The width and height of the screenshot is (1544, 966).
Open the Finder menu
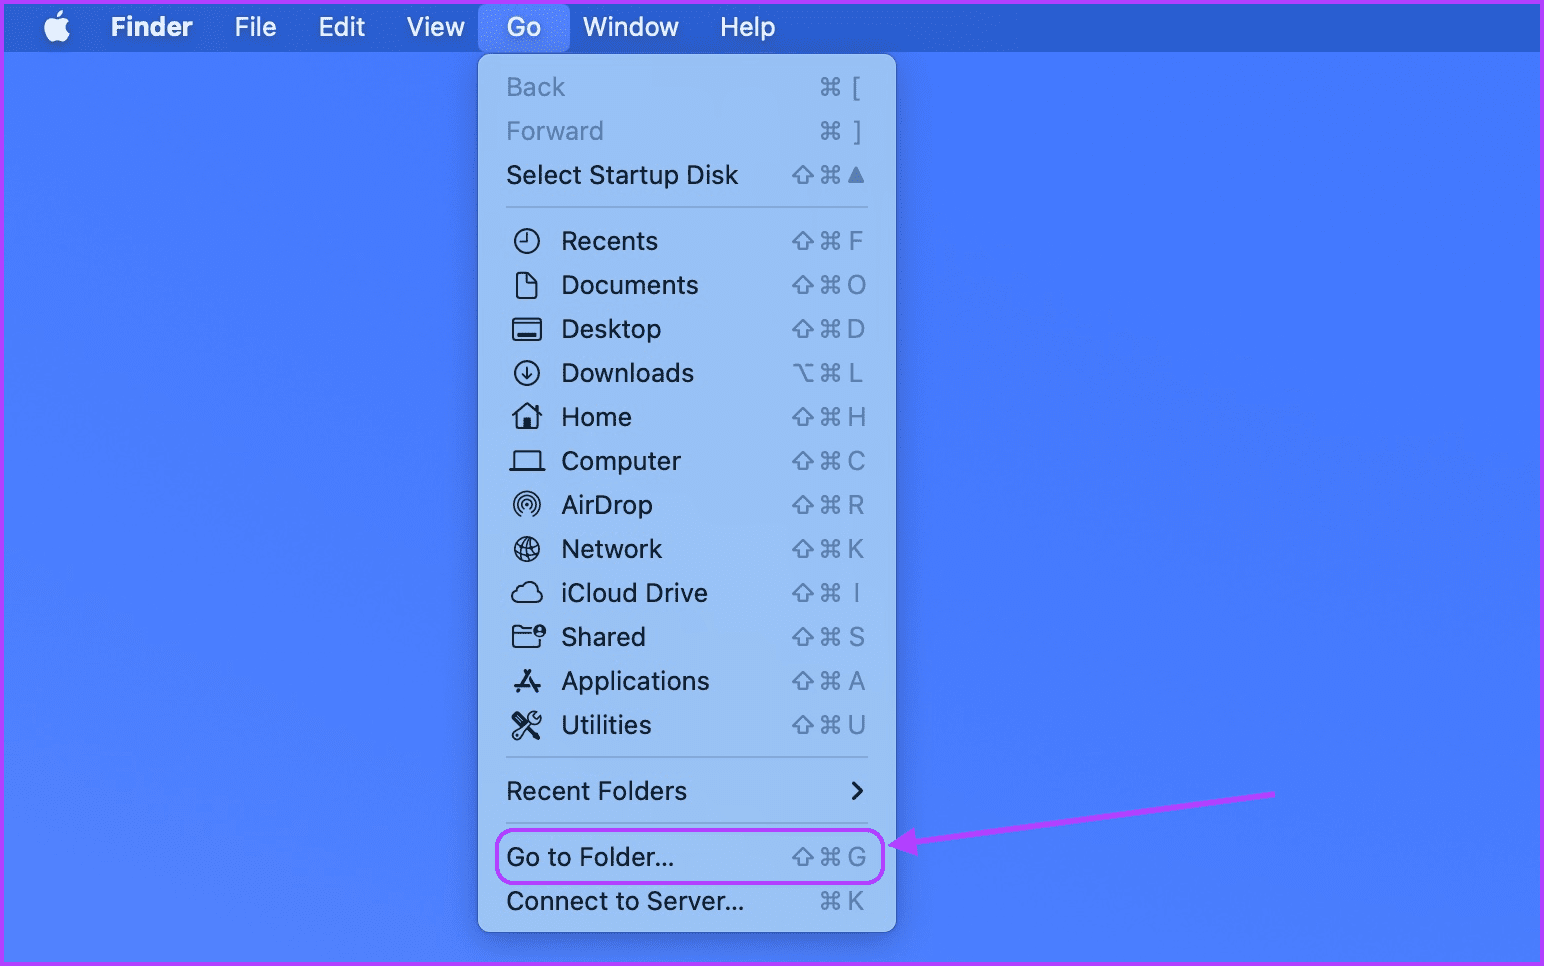151,27
